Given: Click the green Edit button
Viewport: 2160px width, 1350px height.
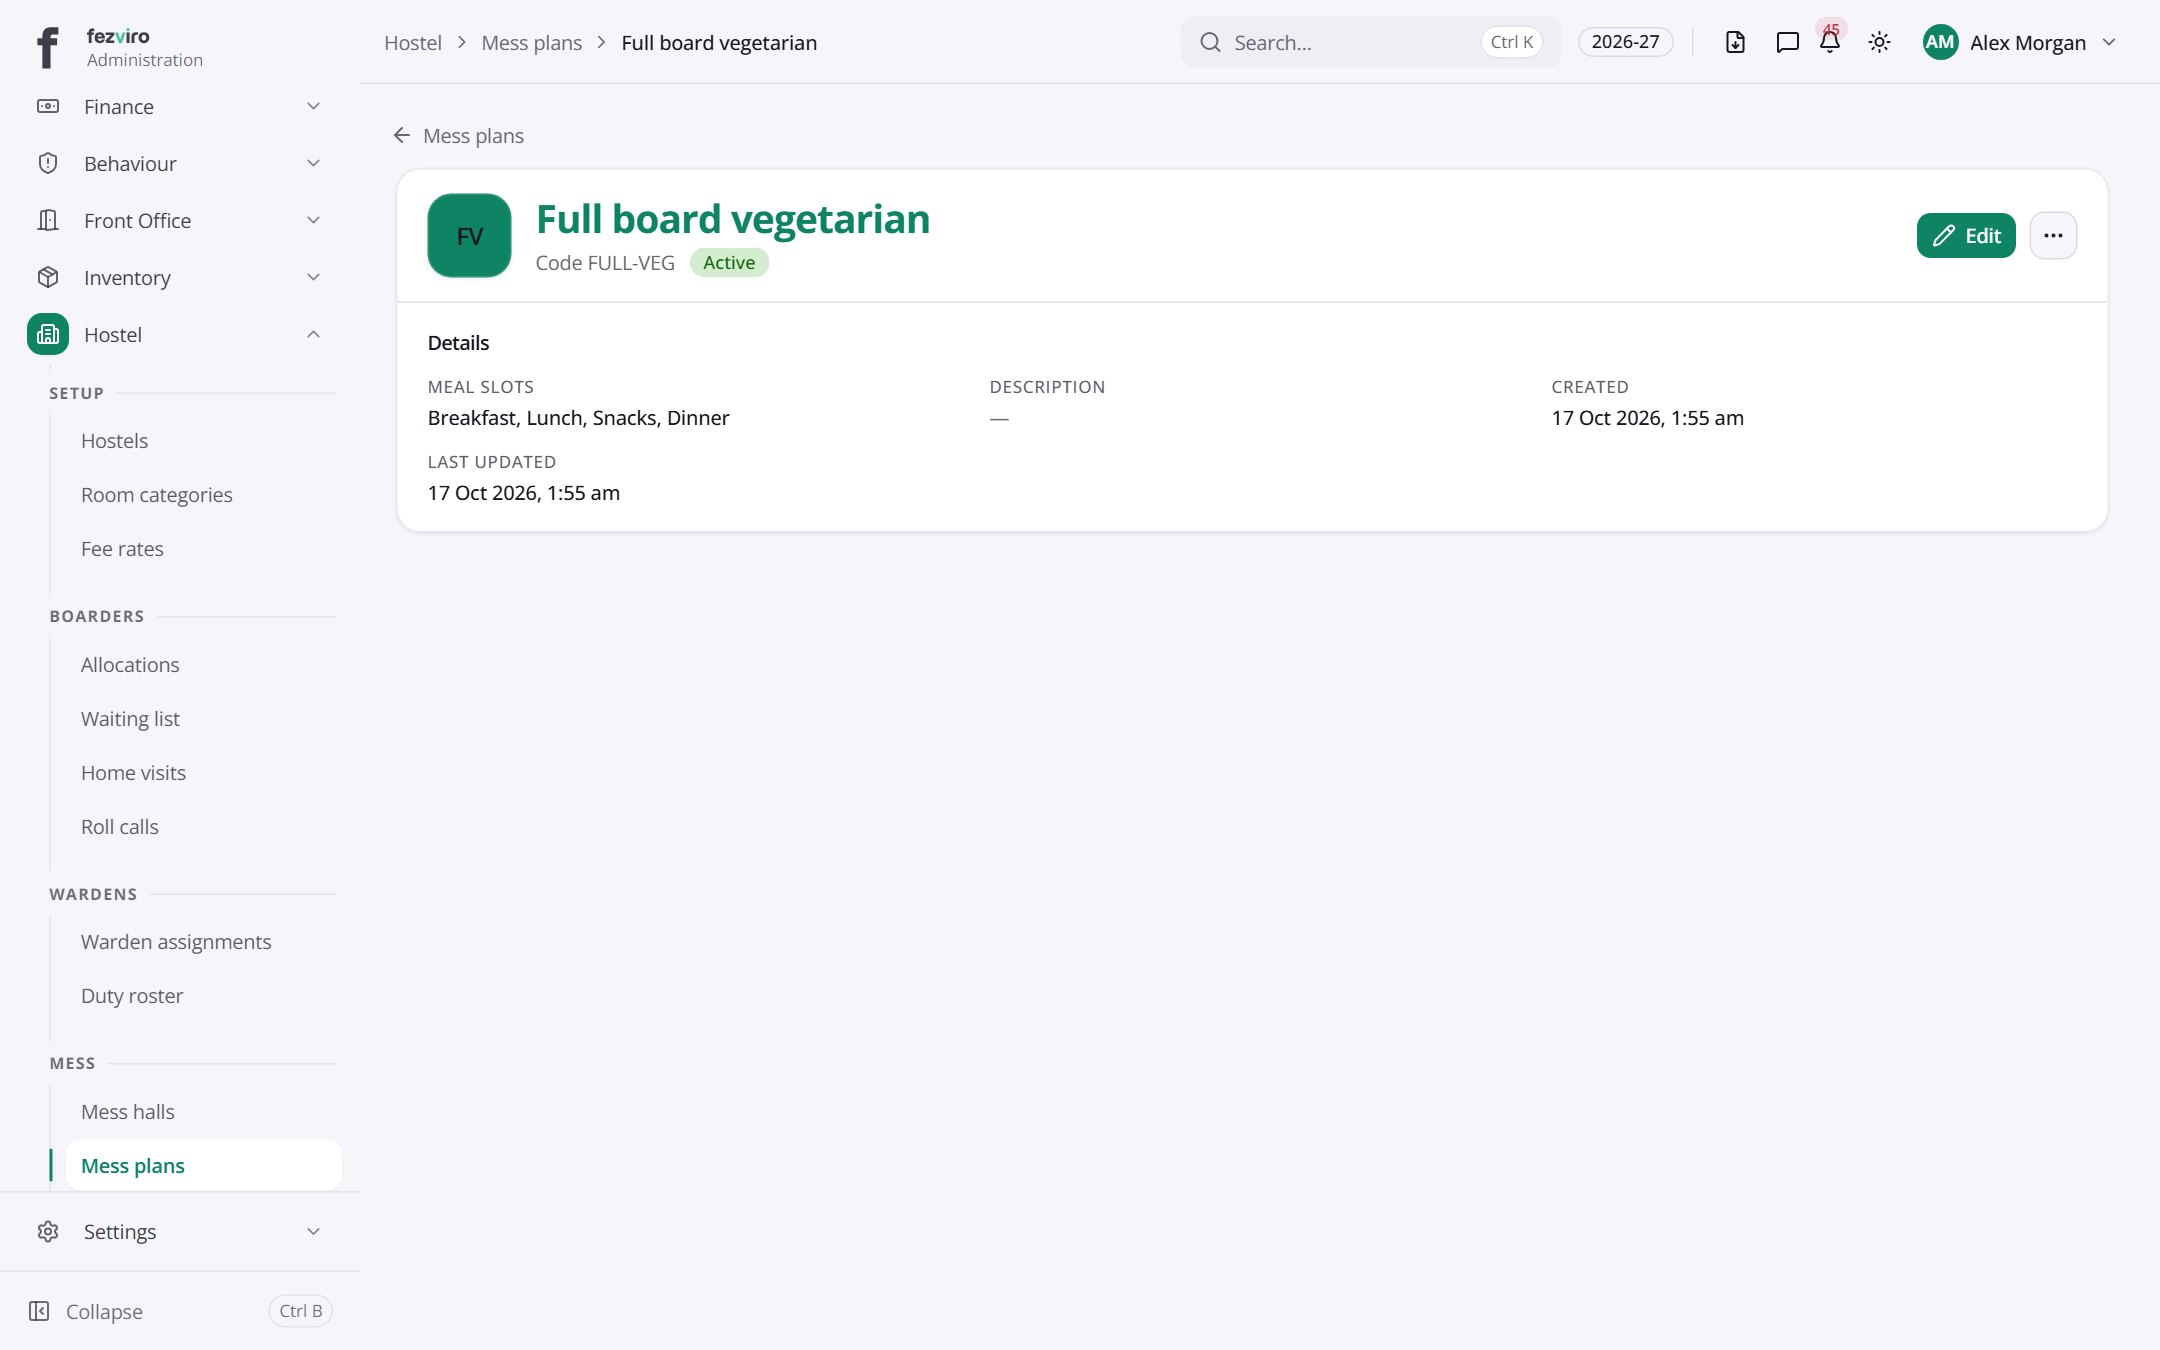Looking at the screenshot, I should tap(1966, 235).
